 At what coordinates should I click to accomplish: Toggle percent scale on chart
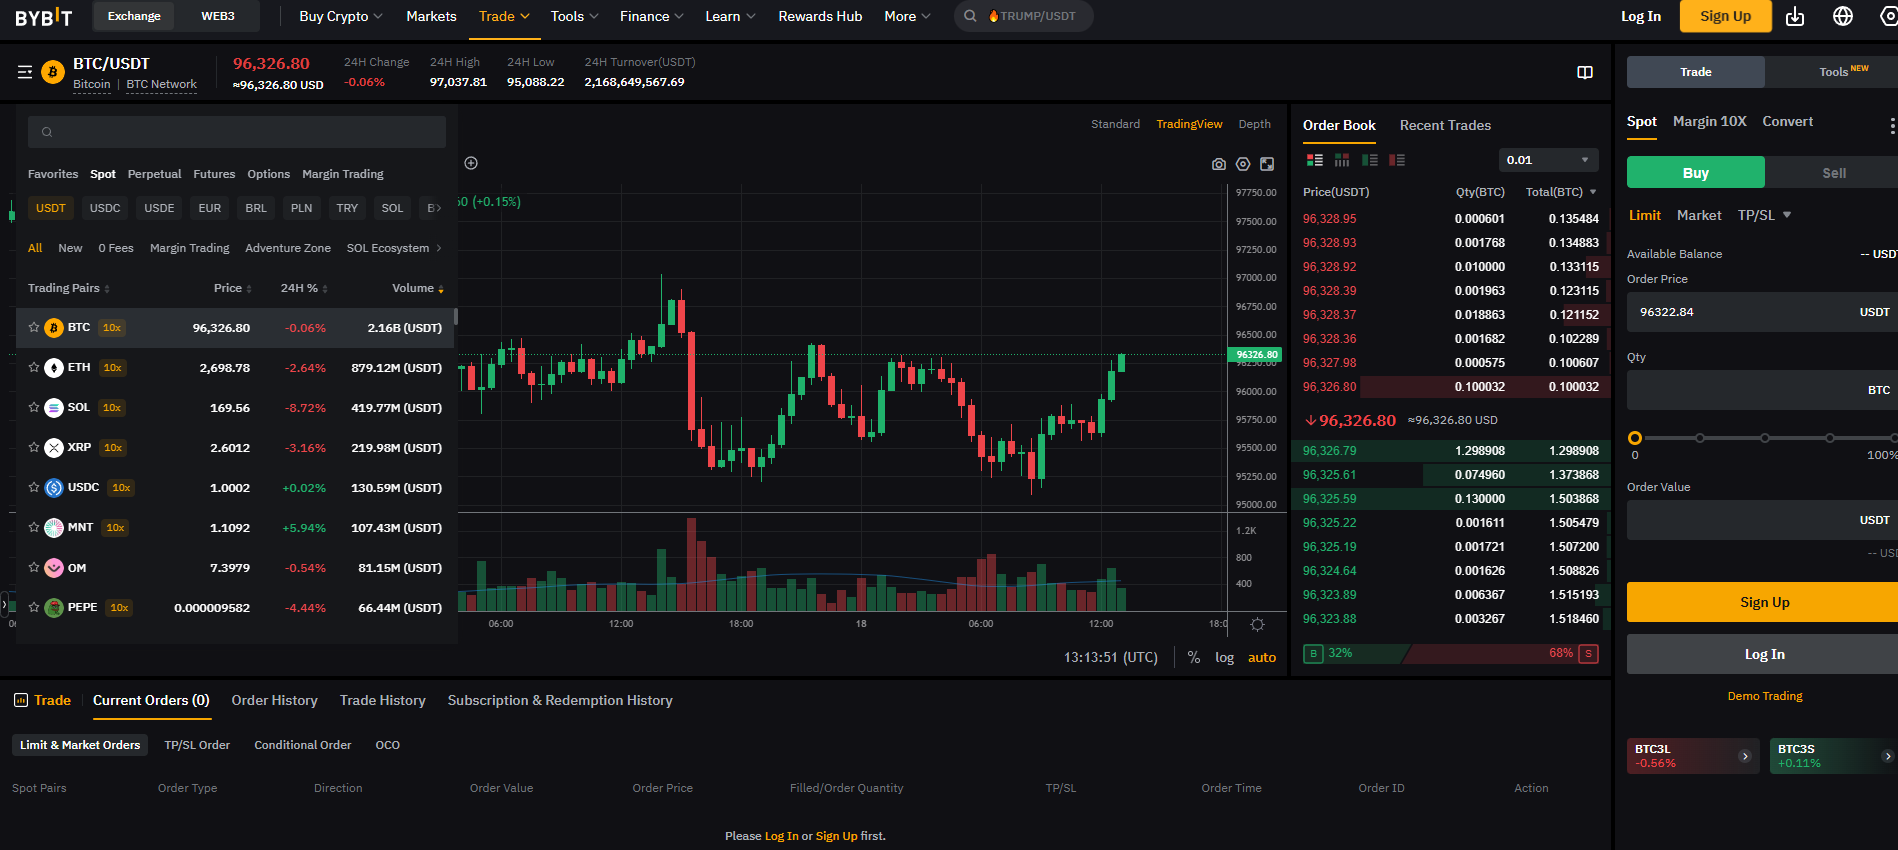(x=1194, y=657)
